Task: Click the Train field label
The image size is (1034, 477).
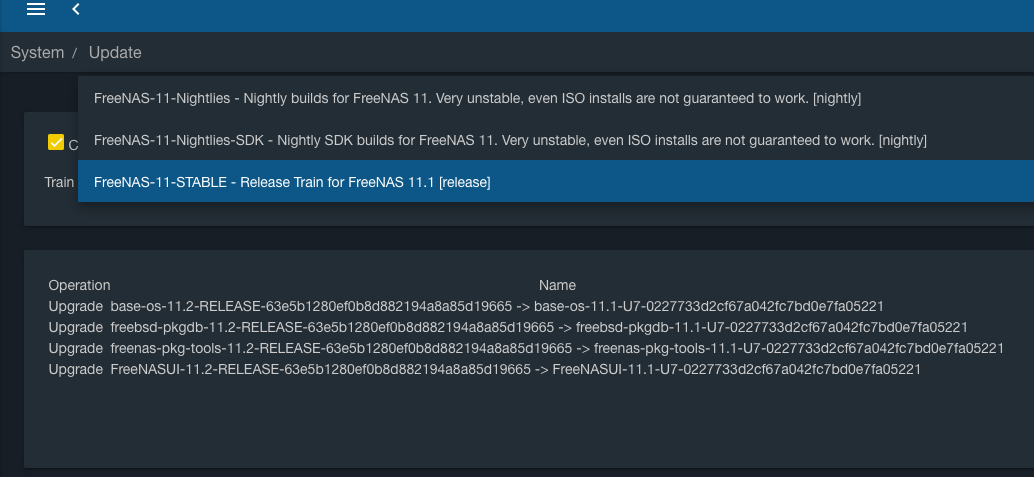Action: 59,182
